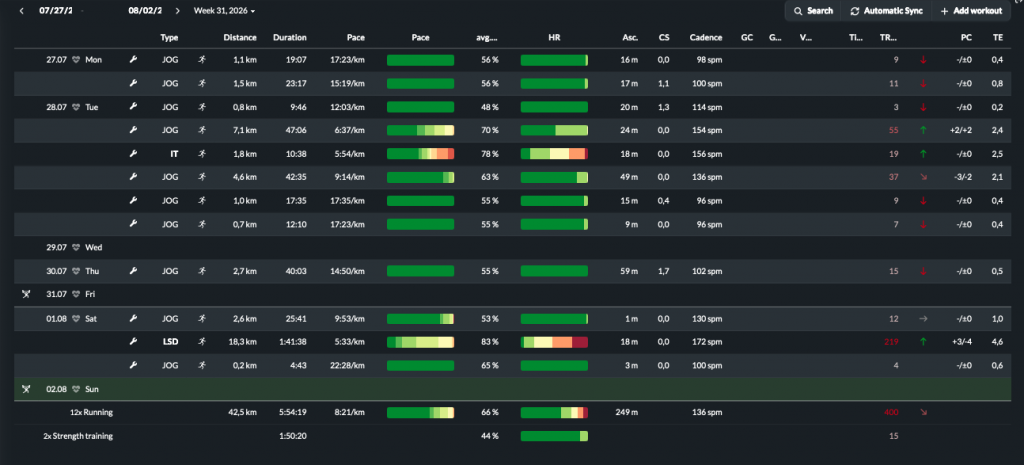This screenshot has width=1024, height=465.
Task: Click the wrench icon on the LSD workout row
Action: 133,342
